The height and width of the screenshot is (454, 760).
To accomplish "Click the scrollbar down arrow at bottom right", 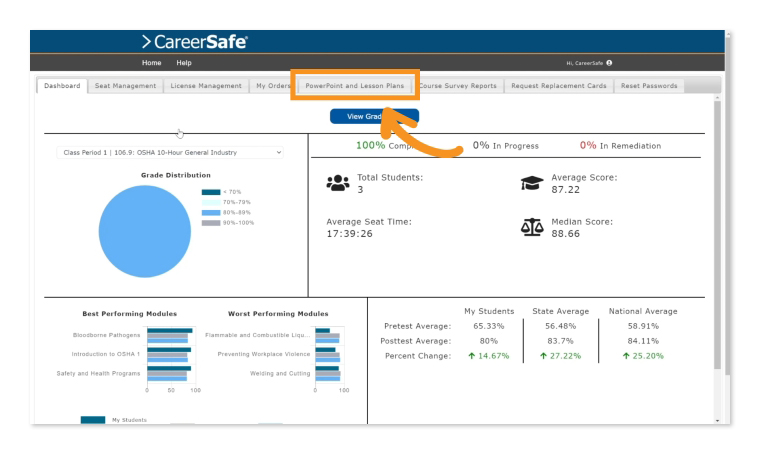I will tap(717, 421).
